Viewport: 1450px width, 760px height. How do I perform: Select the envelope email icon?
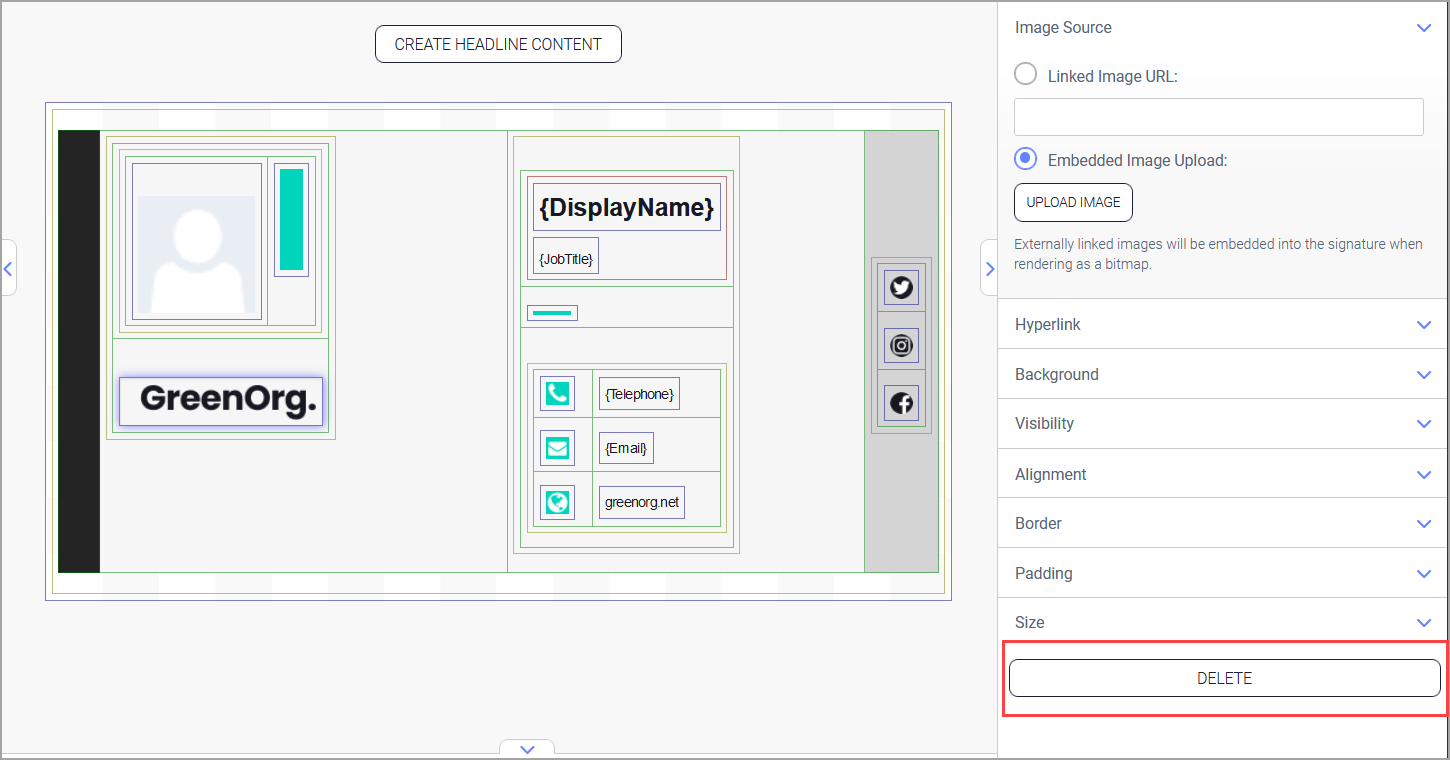coord(557,448)
